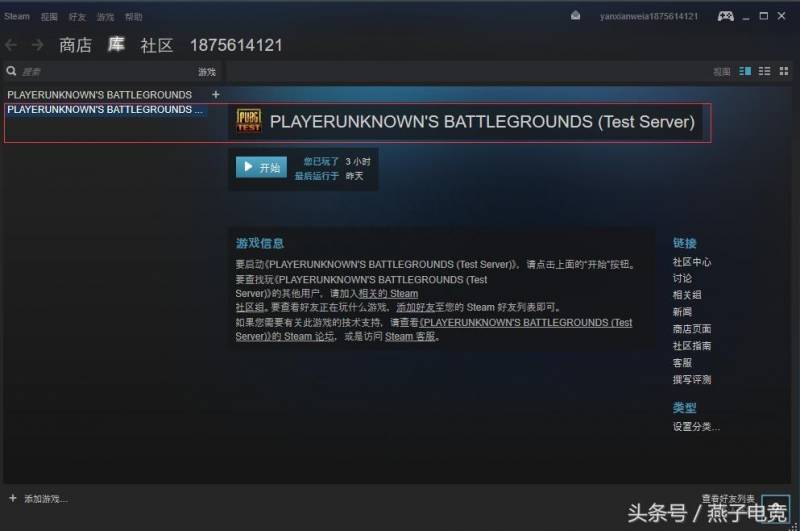Click 添加游戏... at the bottom left
The width and height of the screenshot is (800, 531).
pyautogui.click(x=45, y=498)
